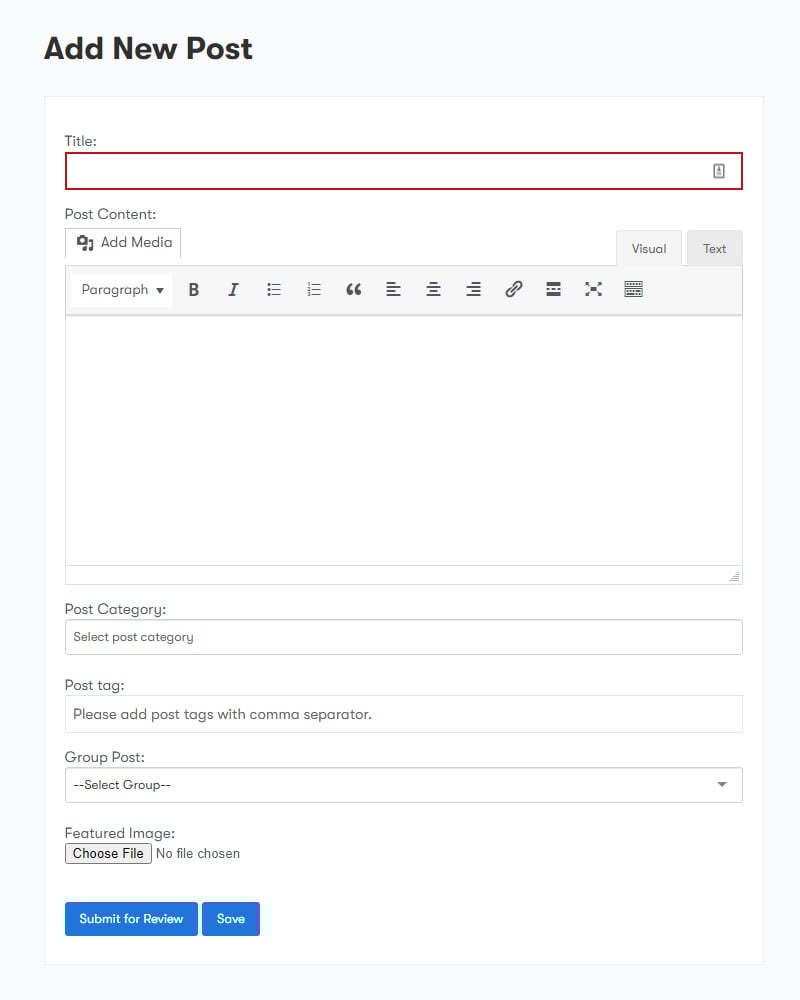800x1000 pixels.
Task: Switch to the Text editing tab
Action: 714,248
